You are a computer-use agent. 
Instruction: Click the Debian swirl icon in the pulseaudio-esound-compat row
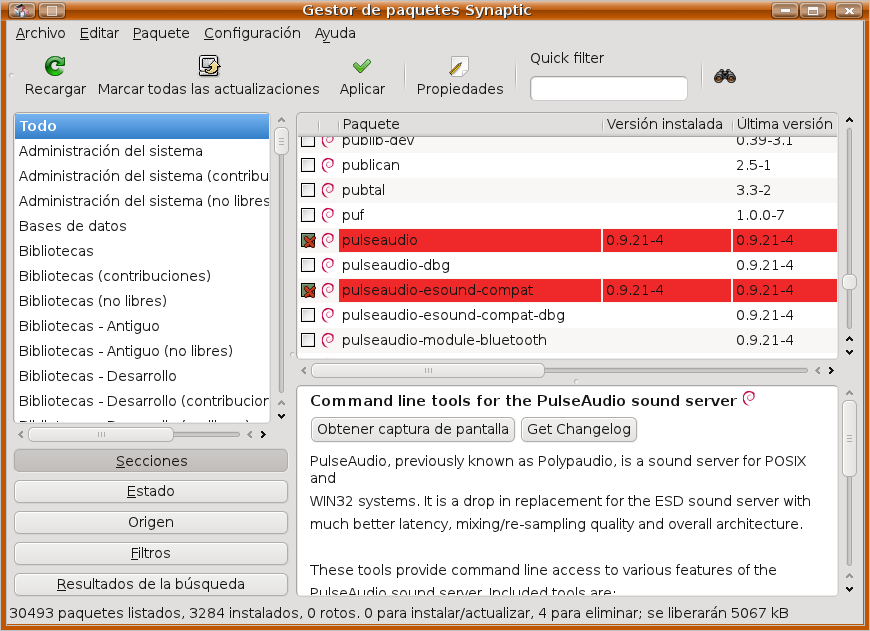(328, 290)
